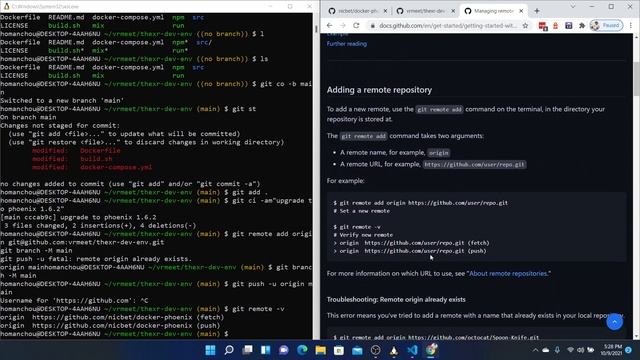The width and height of the screenshot is (640, 360).
Task: Open a new browser tab
Action: (537, 11)
